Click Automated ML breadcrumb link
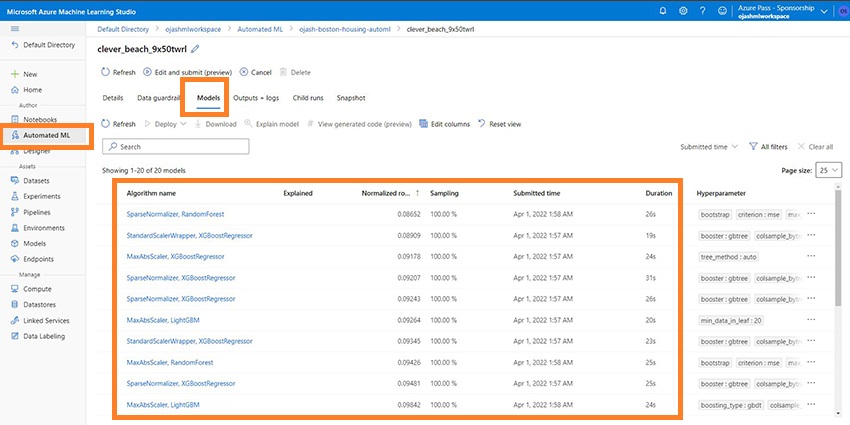 tap(260, 29)
